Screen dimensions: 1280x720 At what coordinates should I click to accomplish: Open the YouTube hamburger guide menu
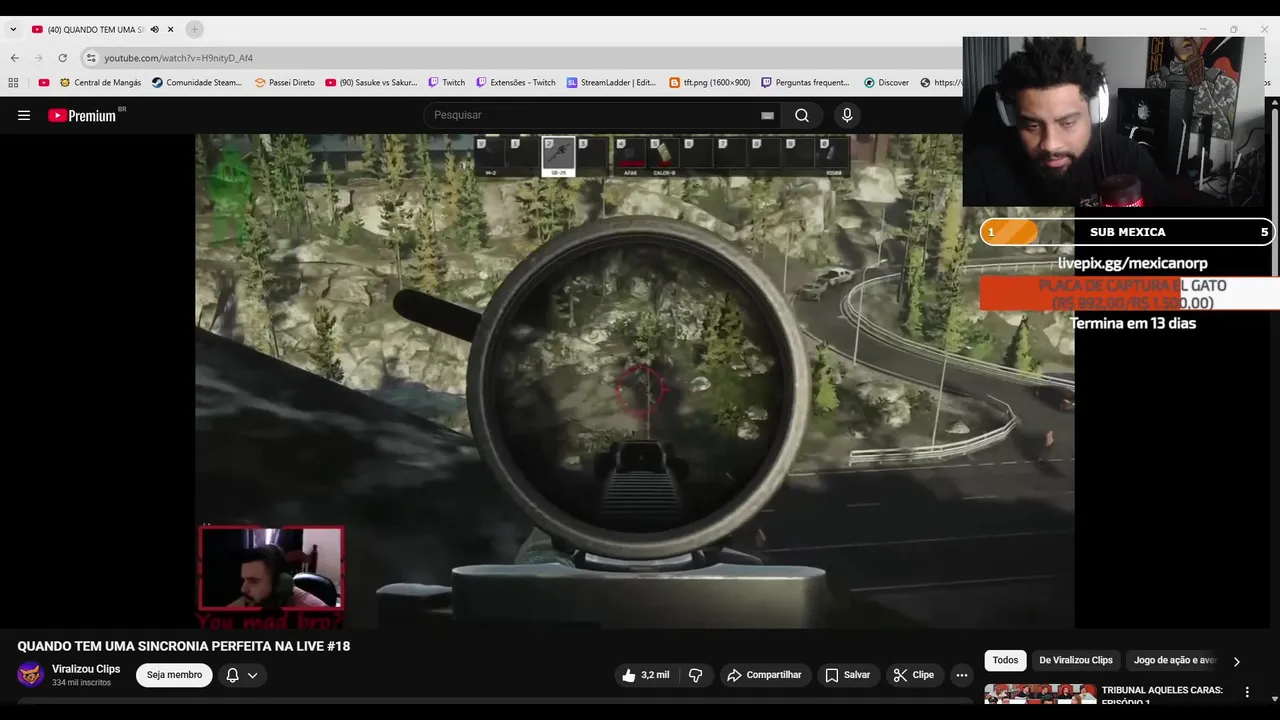(24, 115)
